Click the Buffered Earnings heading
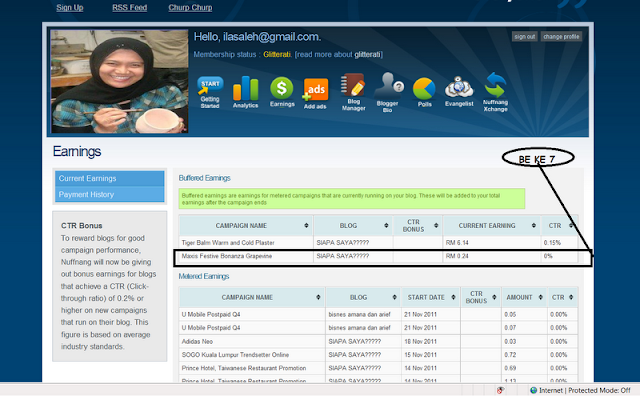The height and width of the screenshot is (396, 640). click(204, 178)
